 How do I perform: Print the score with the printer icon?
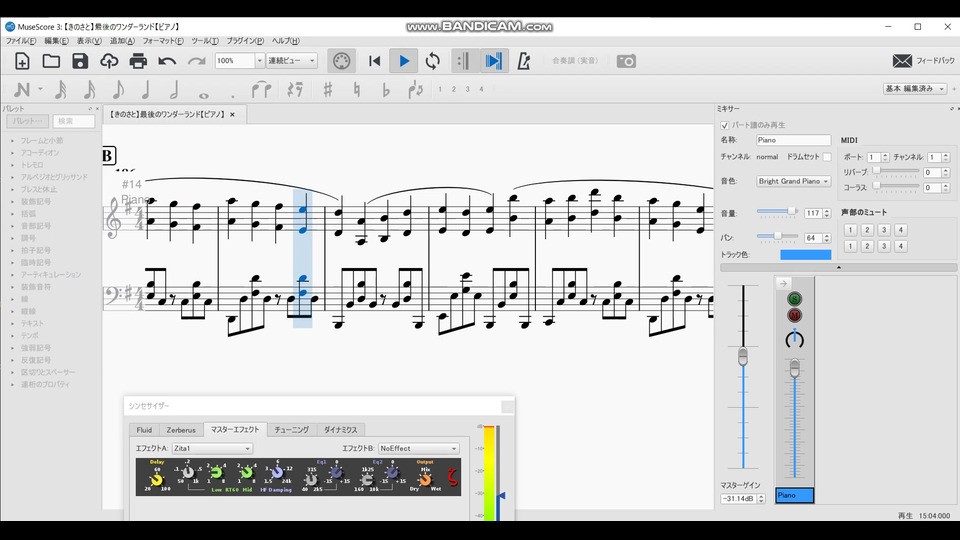click(x=138, y=61)
